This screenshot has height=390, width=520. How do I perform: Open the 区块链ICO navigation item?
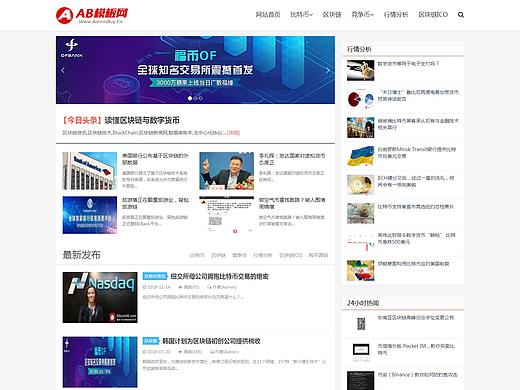(433, 15)
